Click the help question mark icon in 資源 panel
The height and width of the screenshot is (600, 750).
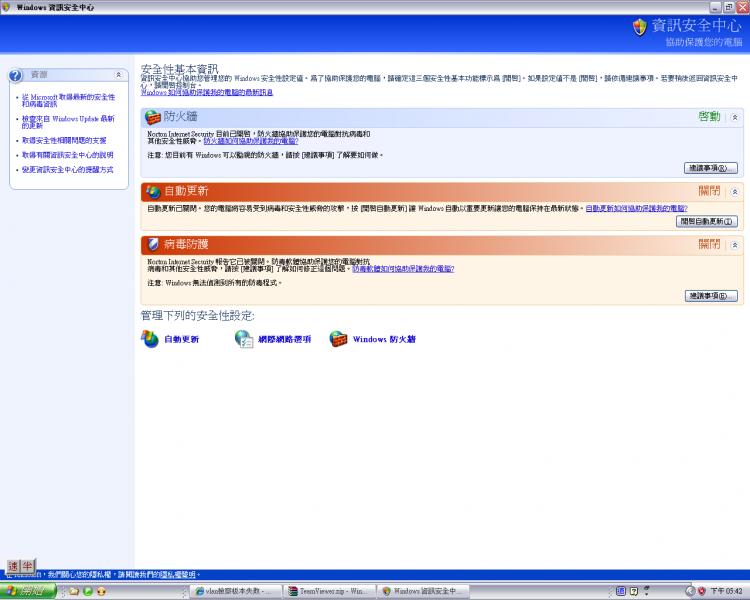(15, 75)
